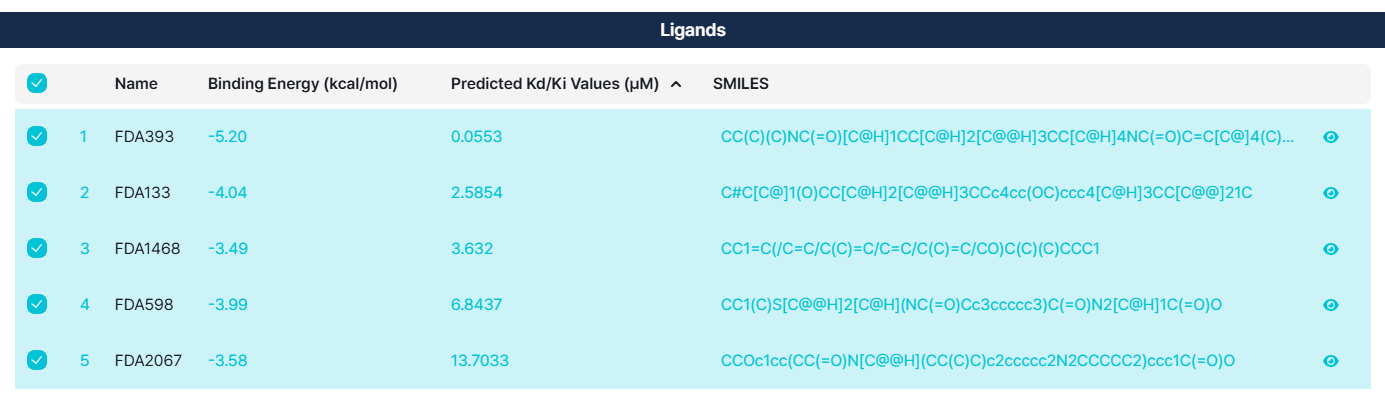
Task: Show FDA393 ligand with eye icon
Action: [1330, 137]
